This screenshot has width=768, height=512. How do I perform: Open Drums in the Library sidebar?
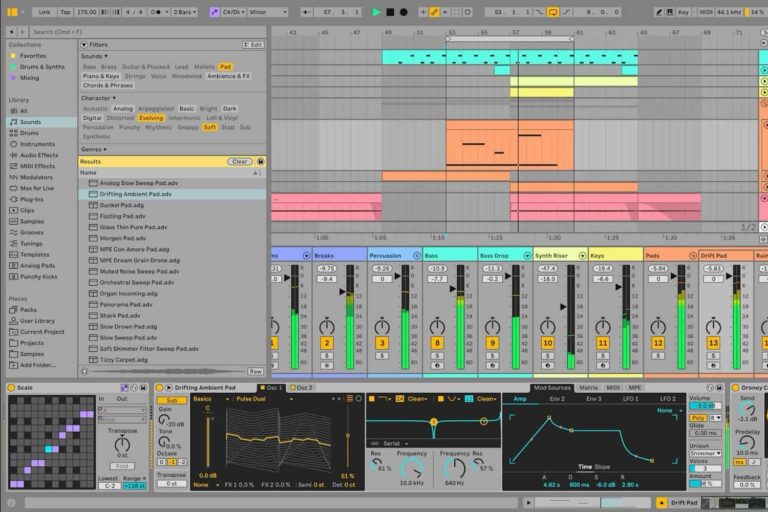pyautogui.click(x=29, y=133)
